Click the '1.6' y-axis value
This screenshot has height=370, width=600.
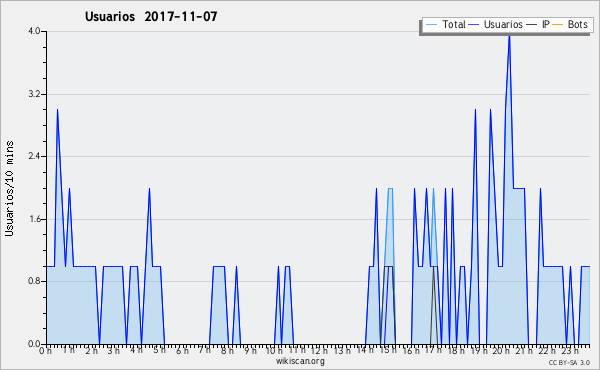34,219
